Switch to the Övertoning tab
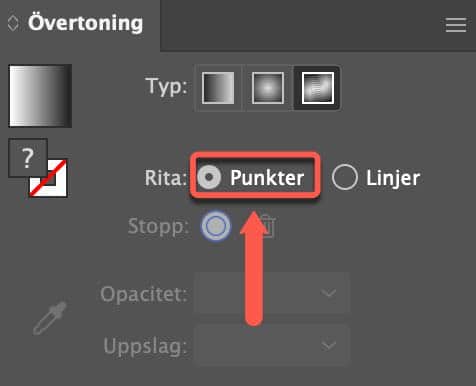Screen dimensions: 476x386 click(x=85, y=23)
